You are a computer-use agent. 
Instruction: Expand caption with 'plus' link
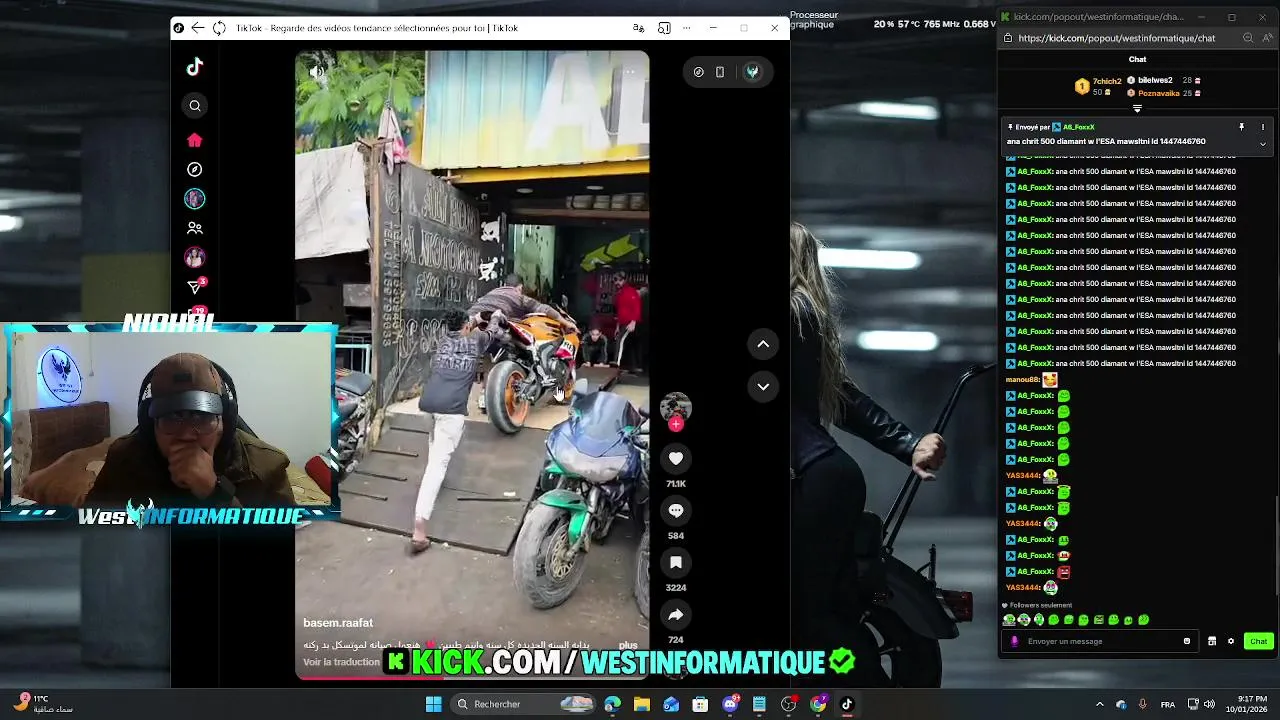628,646
